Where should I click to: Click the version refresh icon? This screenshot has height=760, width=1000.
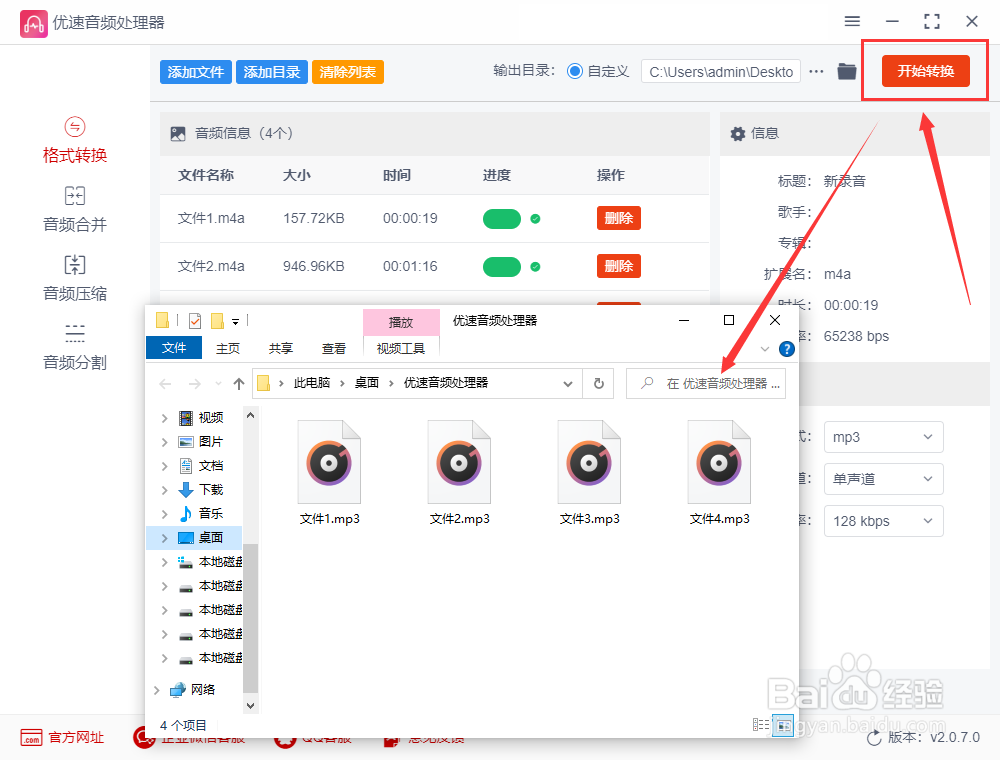pyautogui.click(x=874, y=738)
